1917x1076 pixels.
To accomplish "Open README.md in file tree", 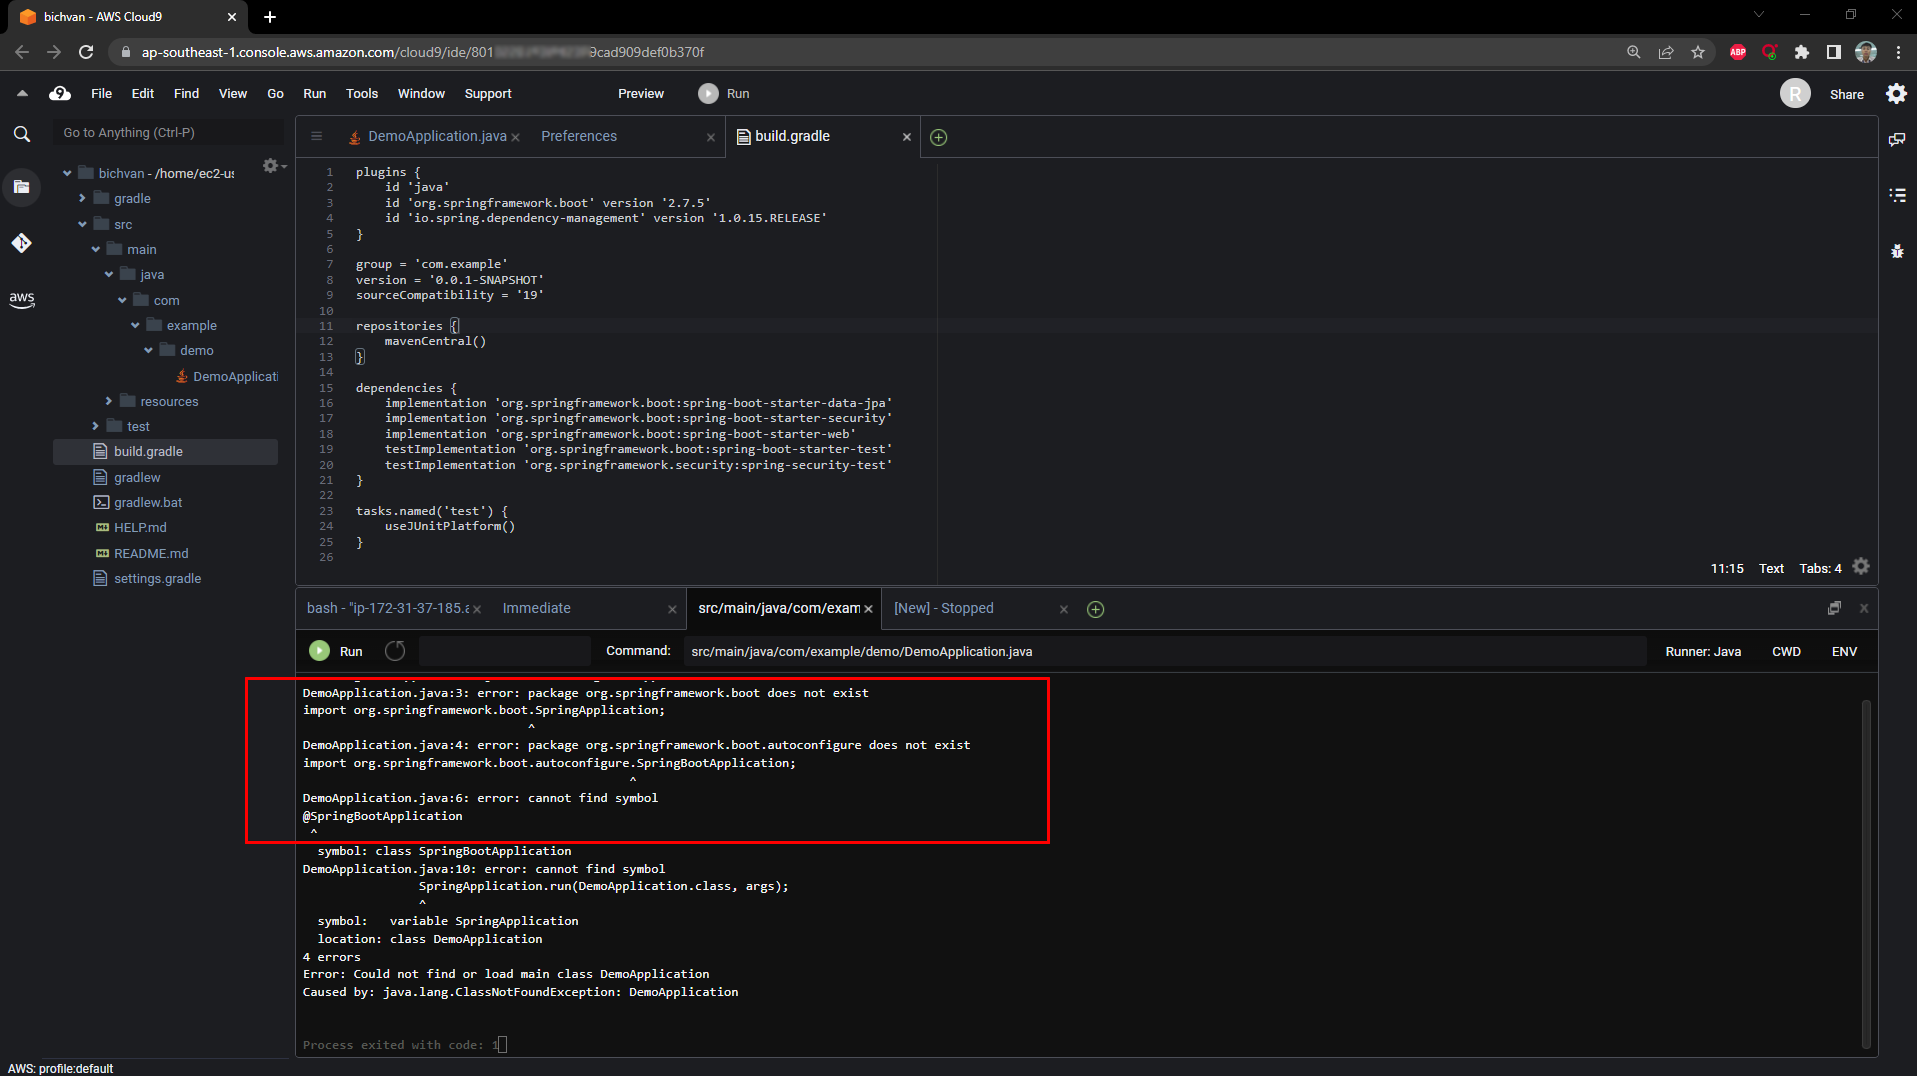I will [x=151, y=553].
